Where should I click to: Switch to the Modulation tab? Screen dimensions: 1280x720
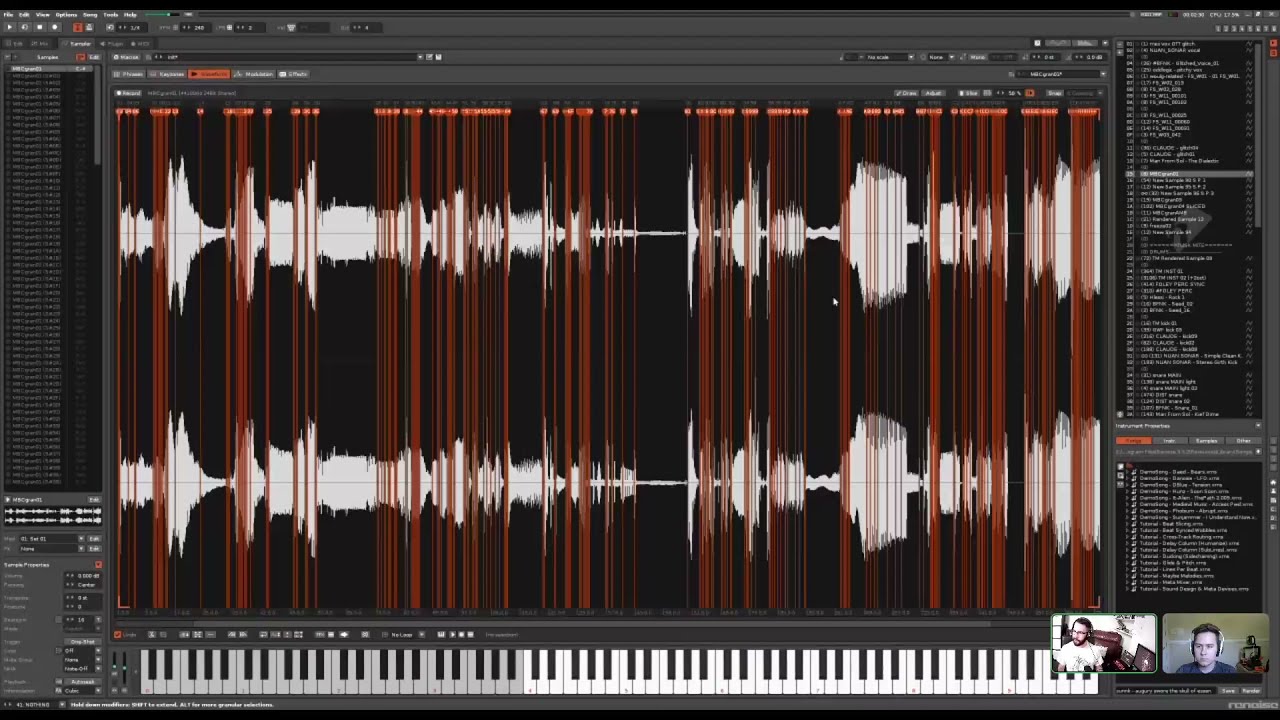254,74
